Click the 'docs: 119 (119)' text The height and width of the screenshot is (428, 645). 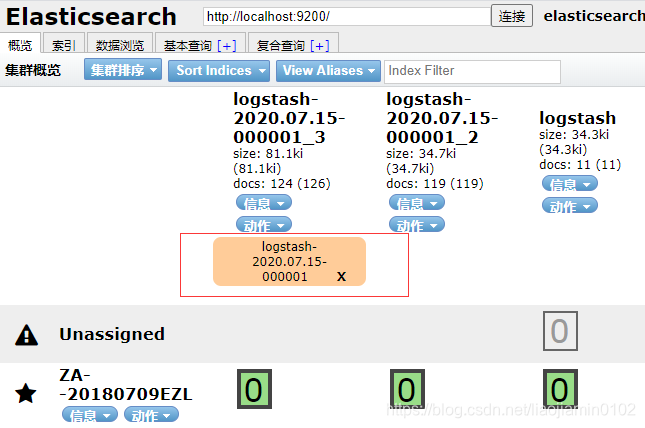tap(435, 184)
